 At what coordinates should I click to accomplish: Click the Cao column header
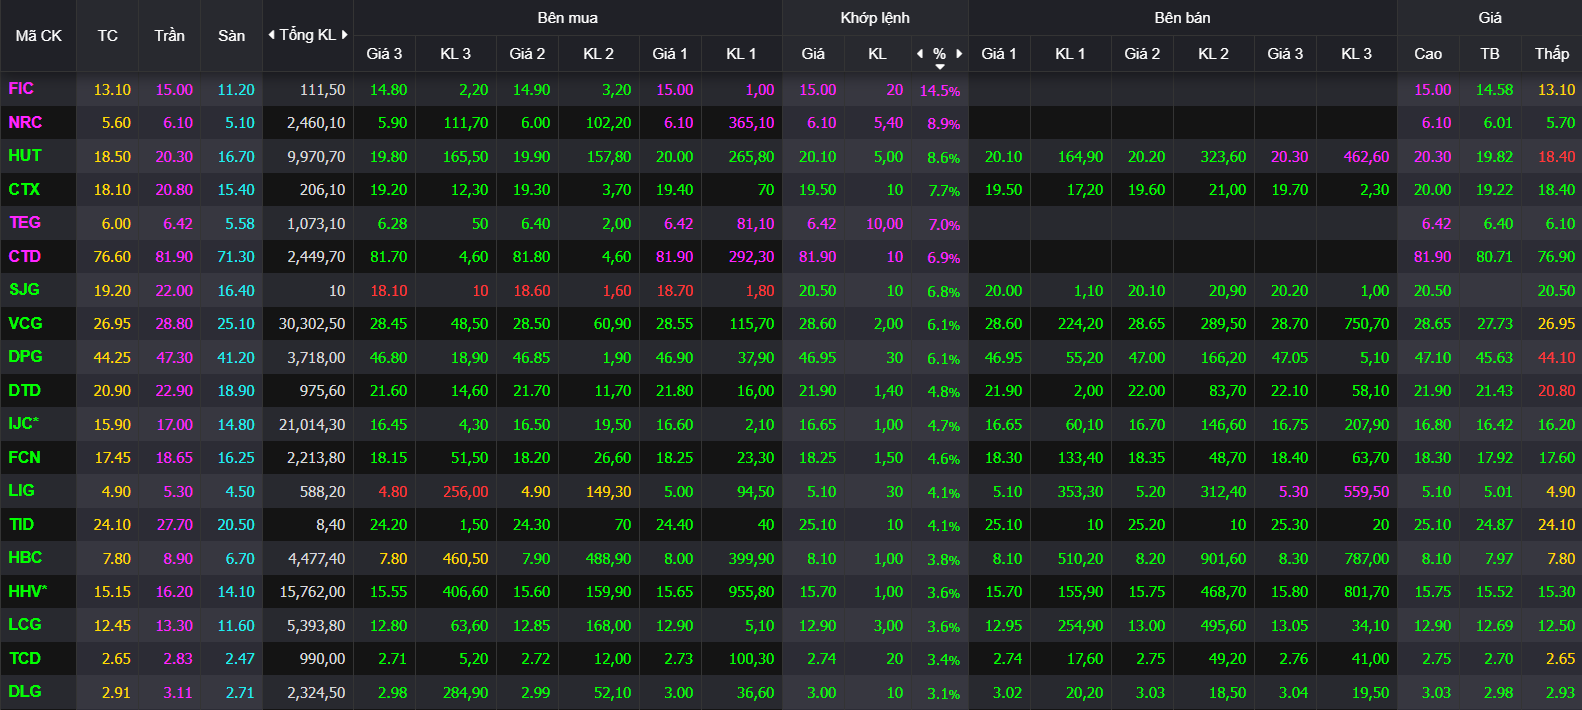pos(1428,54)
